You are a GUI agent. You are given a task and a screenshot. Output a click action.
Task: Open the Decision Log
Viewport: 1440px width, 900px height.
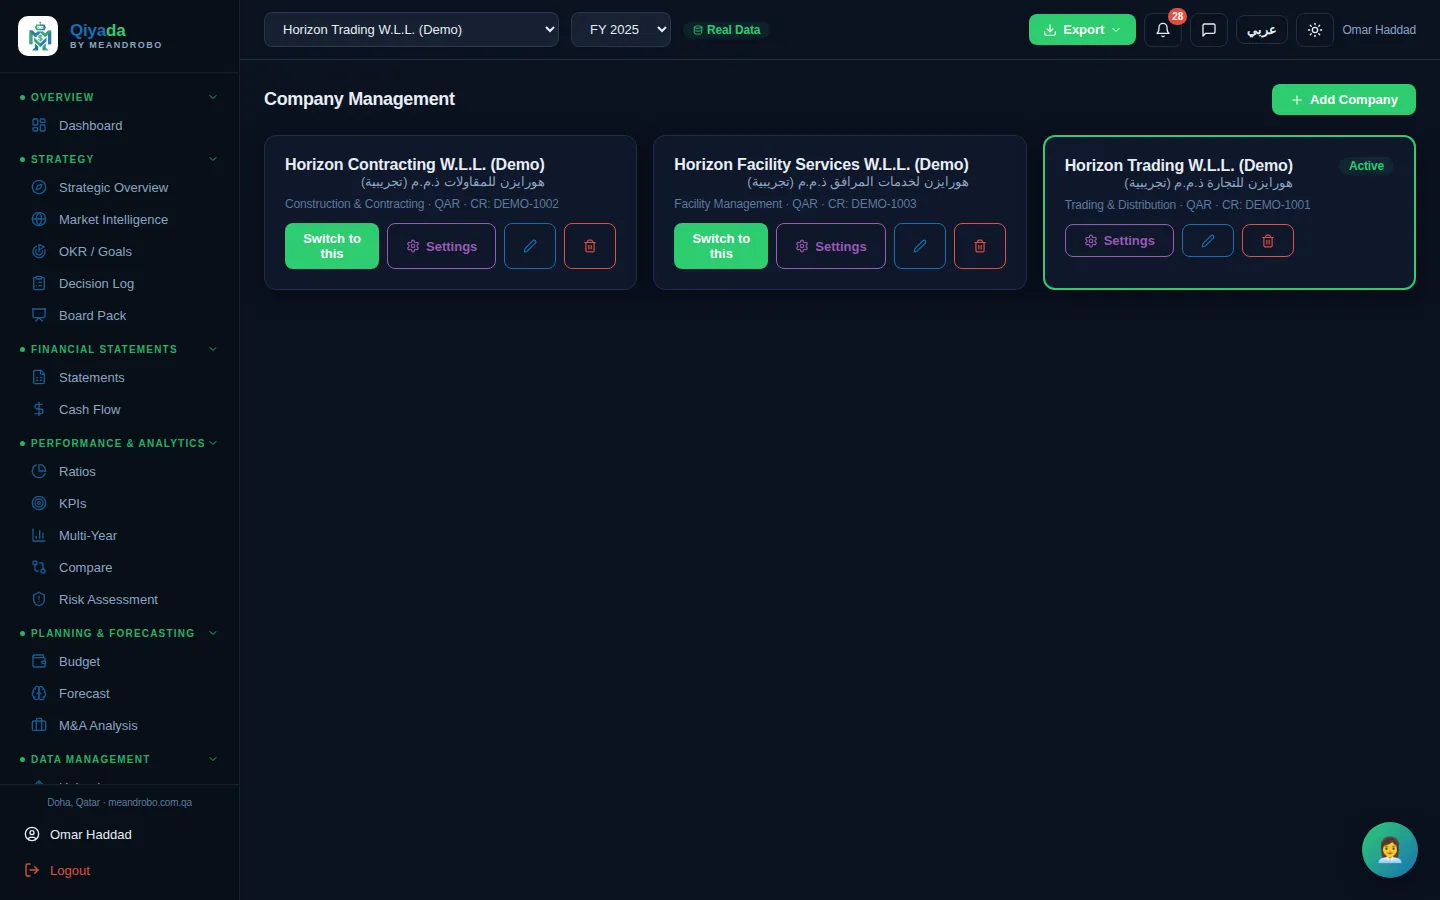[x=120, y=284]
